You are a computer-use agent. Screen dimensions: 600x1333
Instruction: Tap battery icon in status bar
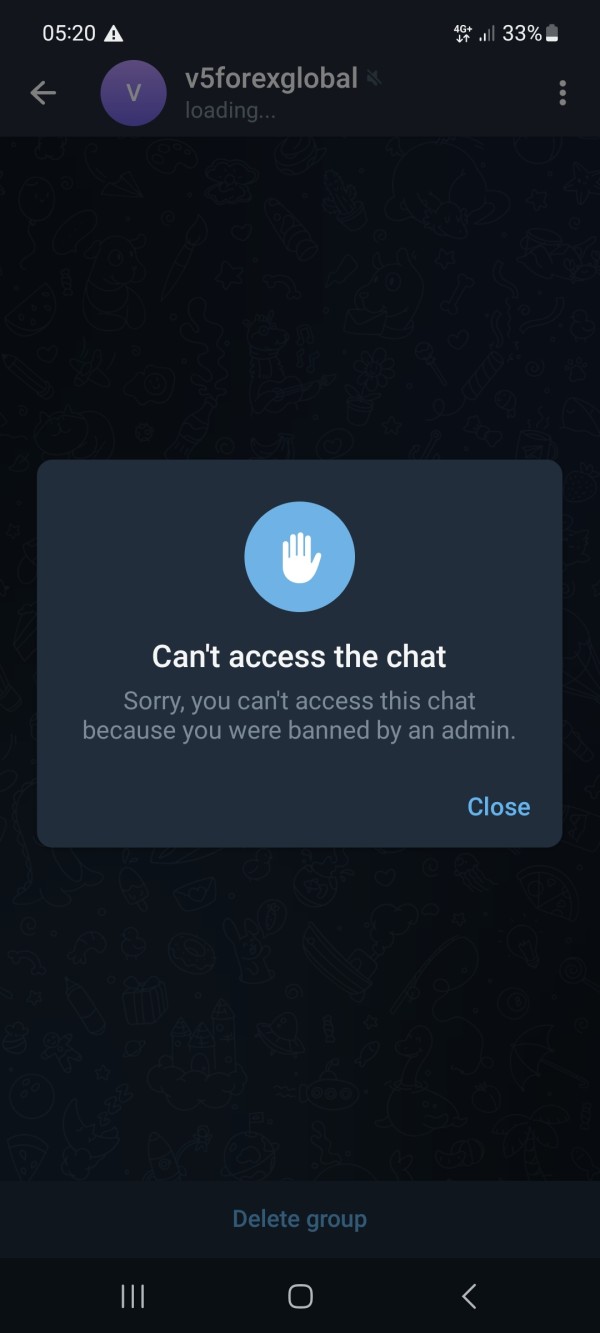[552, 34]
